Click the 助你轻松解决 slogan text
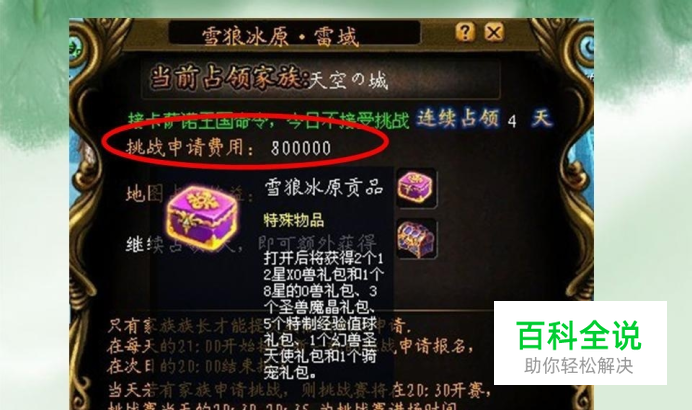Image resolution: width=692 pixels, height=410 pixels. coord(579,366)
